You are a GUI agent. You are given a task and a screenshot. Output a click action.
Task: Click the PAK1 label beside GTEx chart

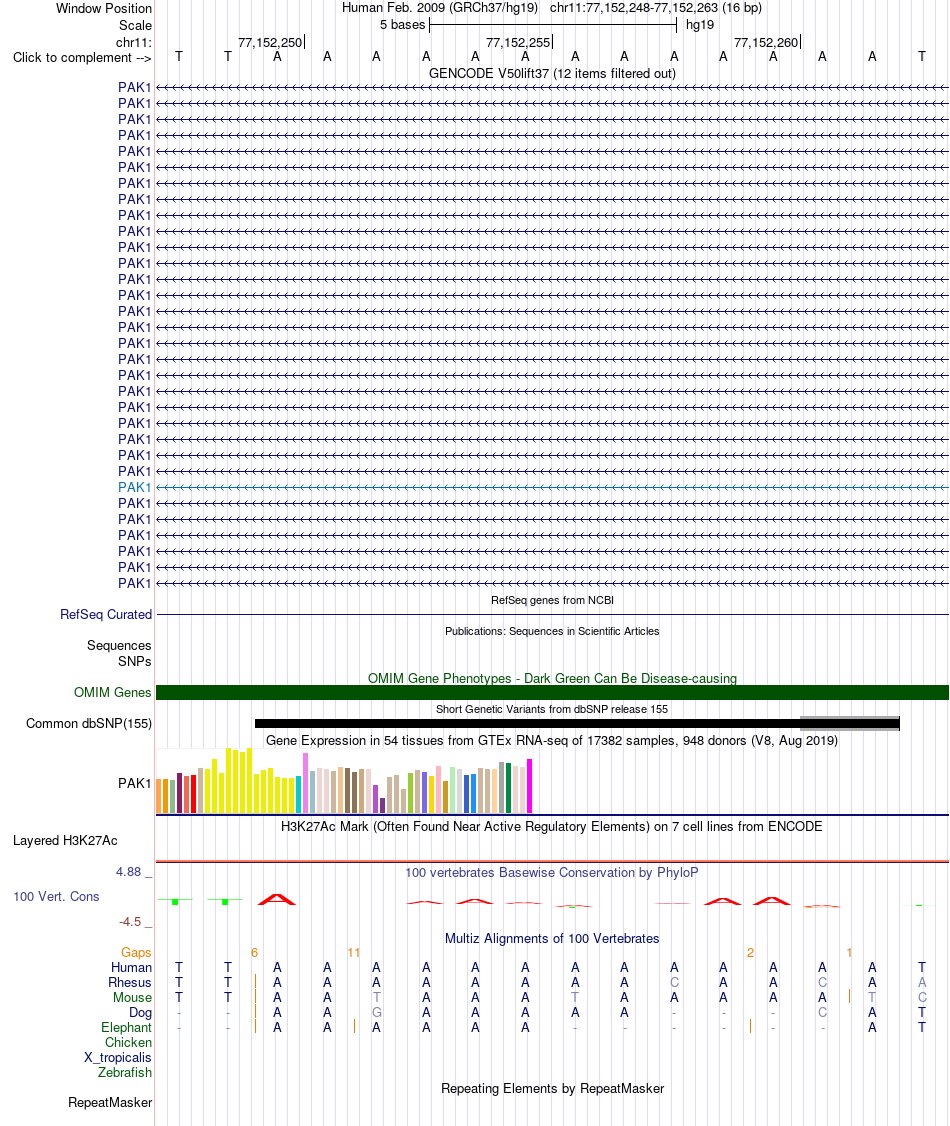pyautogui.click(x=134, y=783)
